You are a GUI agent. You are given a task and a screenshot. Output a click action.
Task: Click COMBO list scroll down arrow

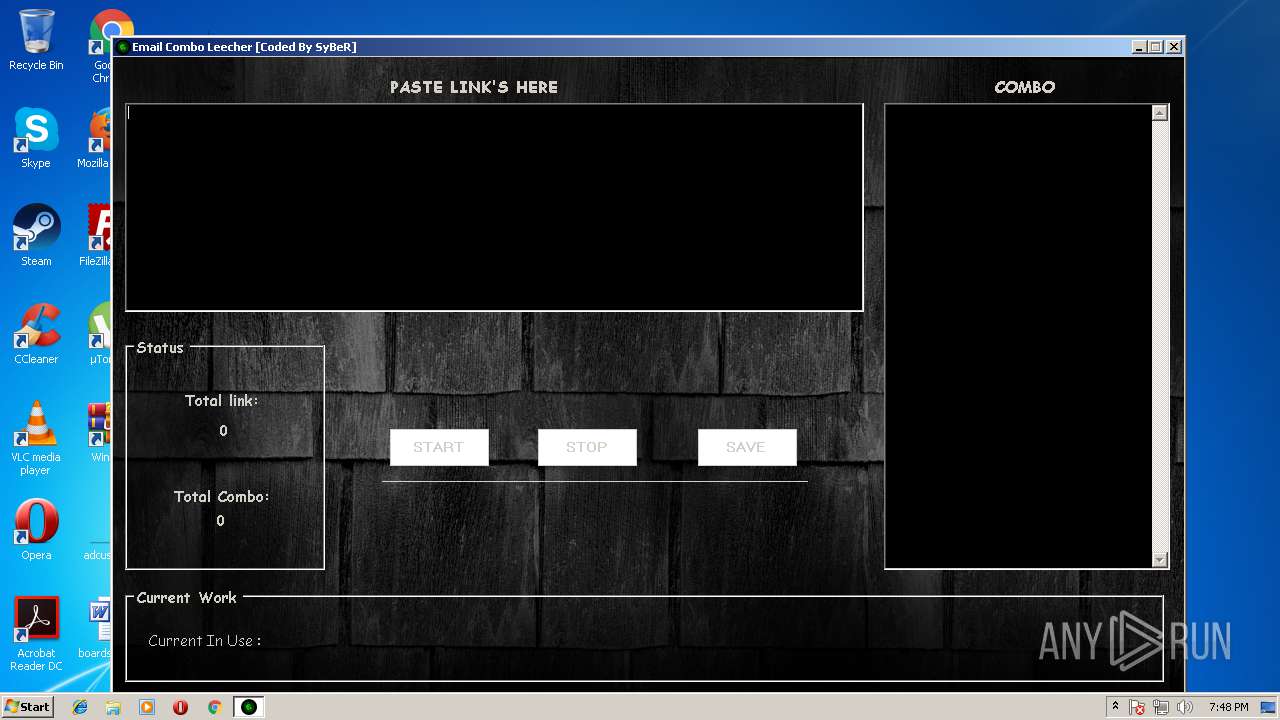1160,560
